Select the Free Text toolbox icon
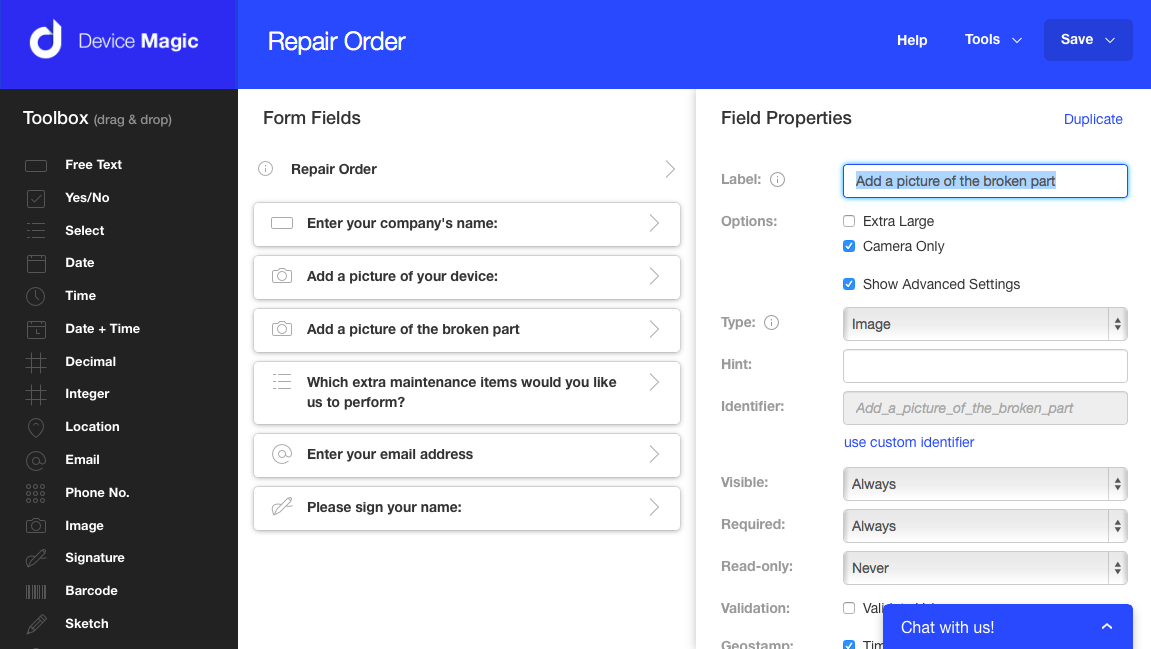The width and height of the screenshot is (1151, 649). pyautogui.click(x=36, y=165)
